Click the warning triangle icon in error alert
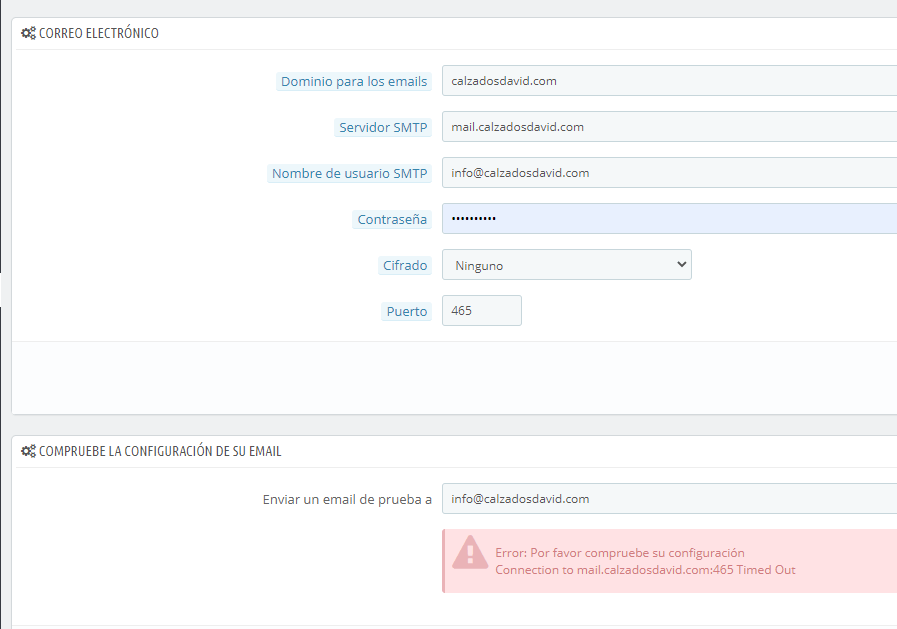This screenshot has height=629, width=897. [470, 552]
